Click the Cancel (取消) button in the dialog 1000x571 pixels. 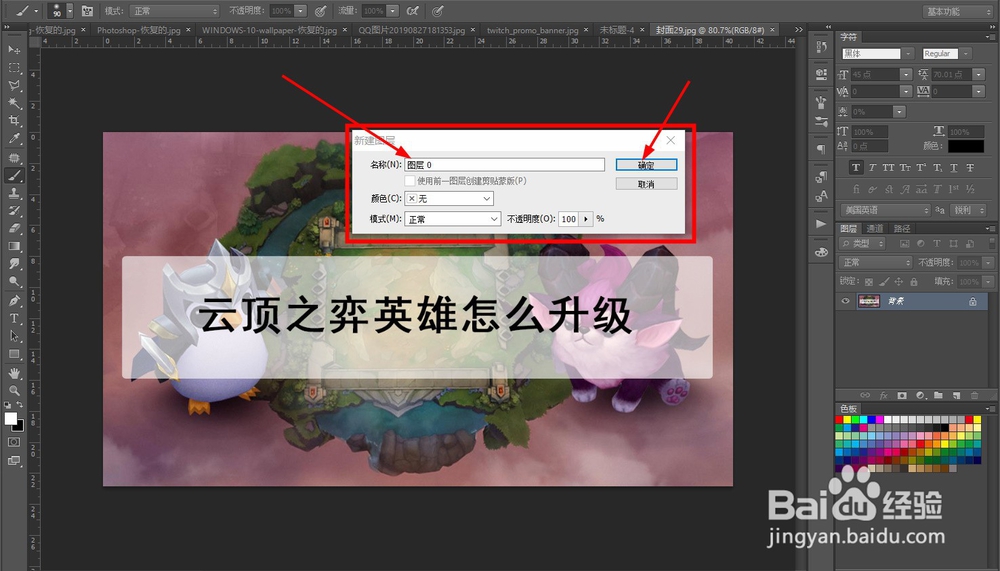coord(646,184)
